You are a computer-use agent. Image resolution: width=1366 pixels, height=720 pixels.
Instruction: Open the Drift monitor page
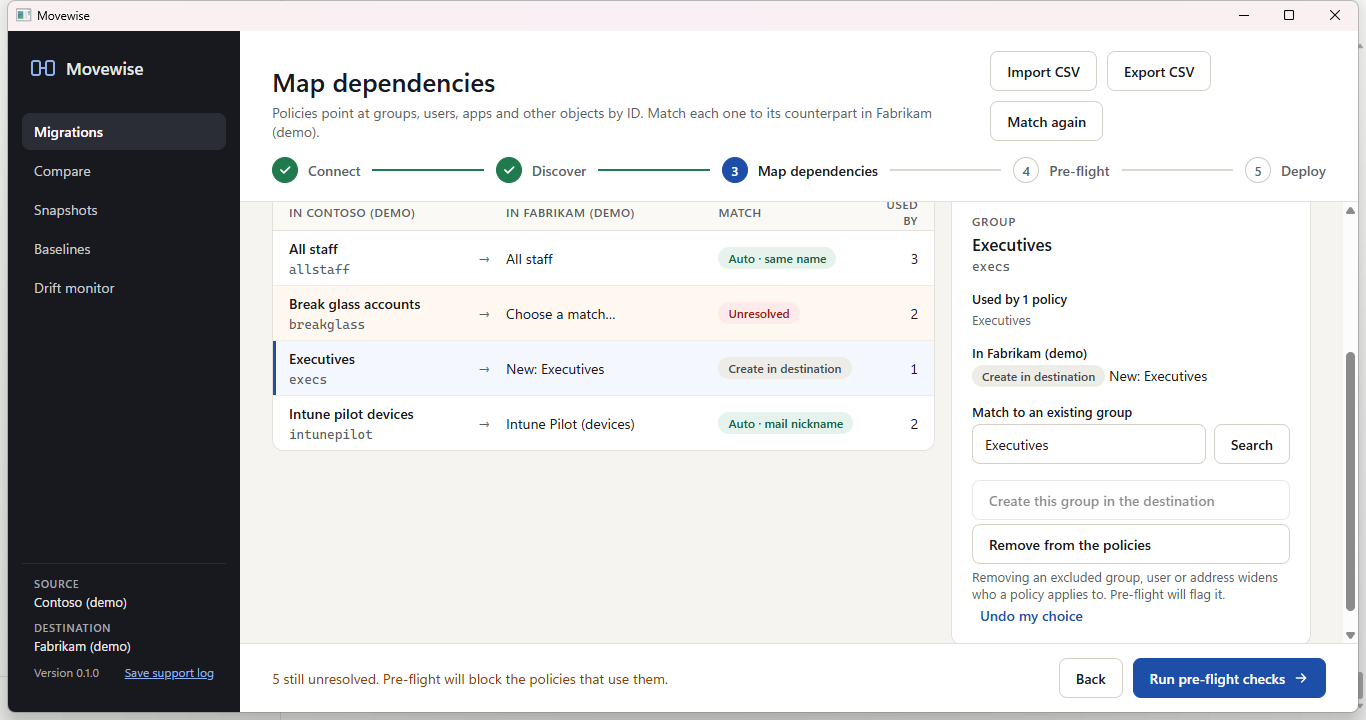pos(124,288)
